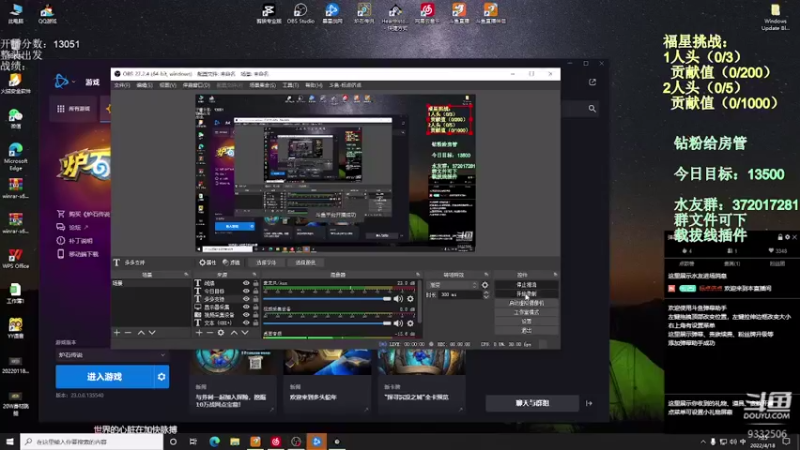The height and width of the screenshot is (450, 800).
Task: Open game version dropdown in Battle.net
Action: (112, 355)
